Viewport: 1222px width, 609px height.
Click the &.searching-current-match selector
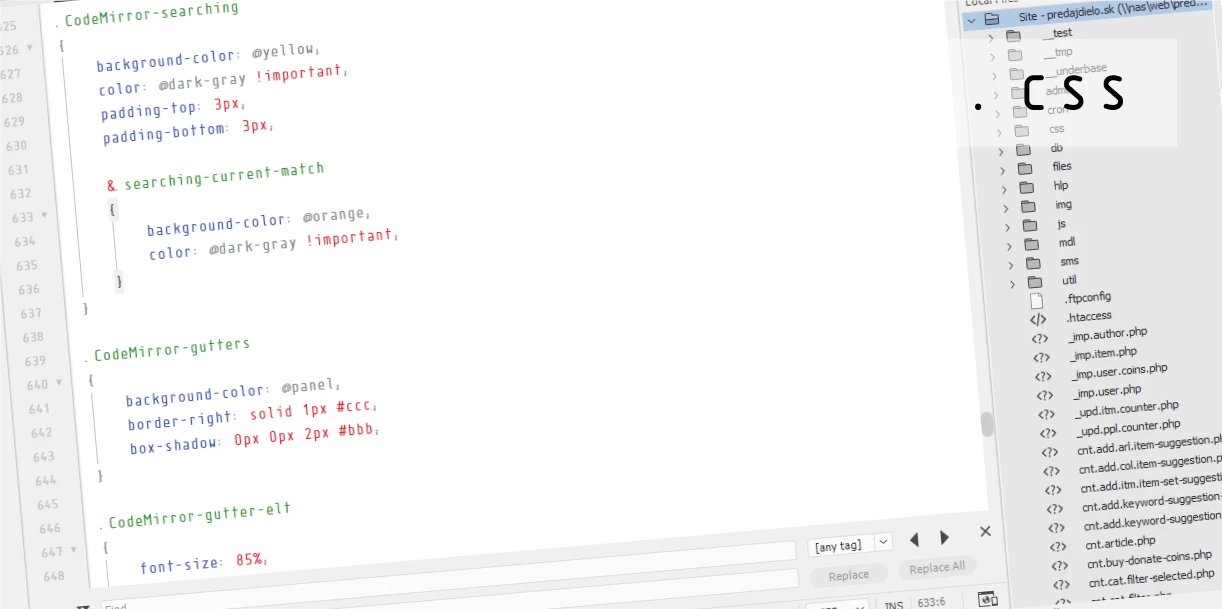pyautogui.click(x=215, y=177)
